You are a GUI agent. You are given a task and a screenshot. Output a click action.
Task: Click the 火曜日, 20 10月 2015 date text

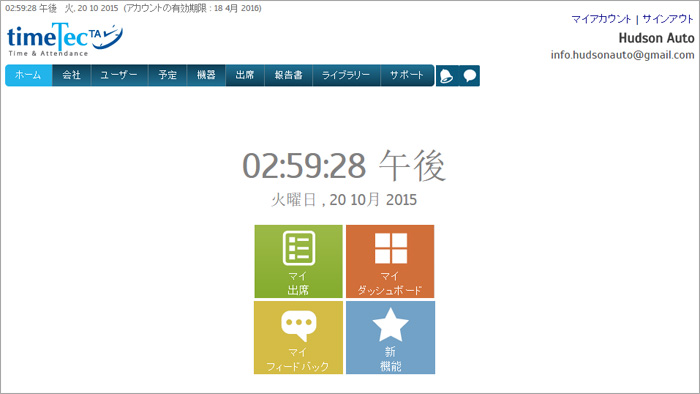point(344,199)
